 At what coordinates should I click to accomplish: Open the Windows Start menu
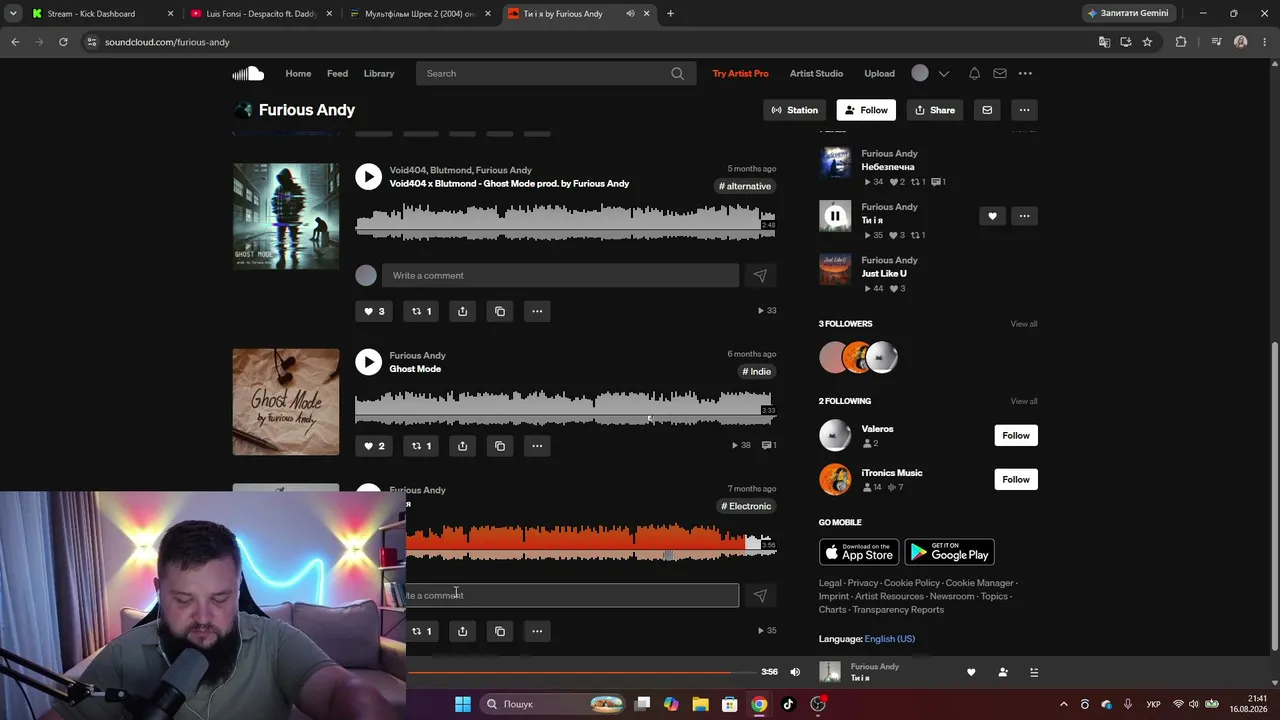tap(463, 704)
